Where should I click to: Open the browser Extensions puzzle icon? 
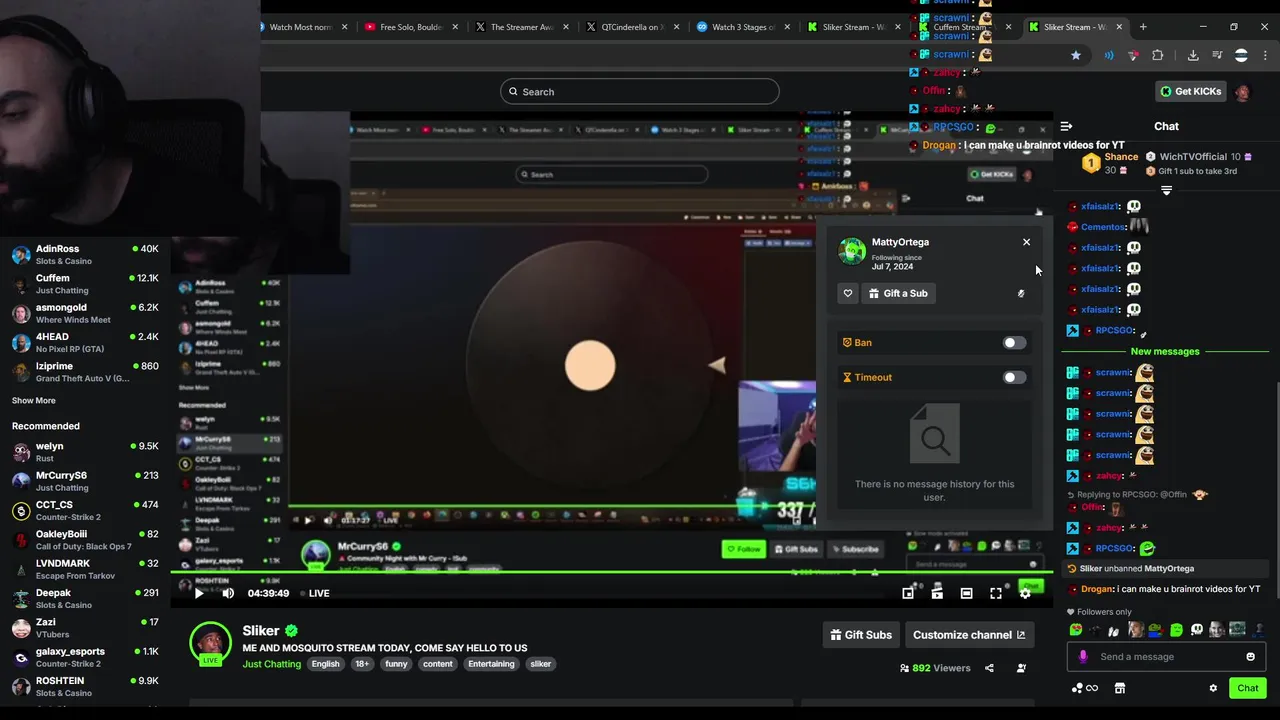pyautogui.click(x=1158, y=55)
